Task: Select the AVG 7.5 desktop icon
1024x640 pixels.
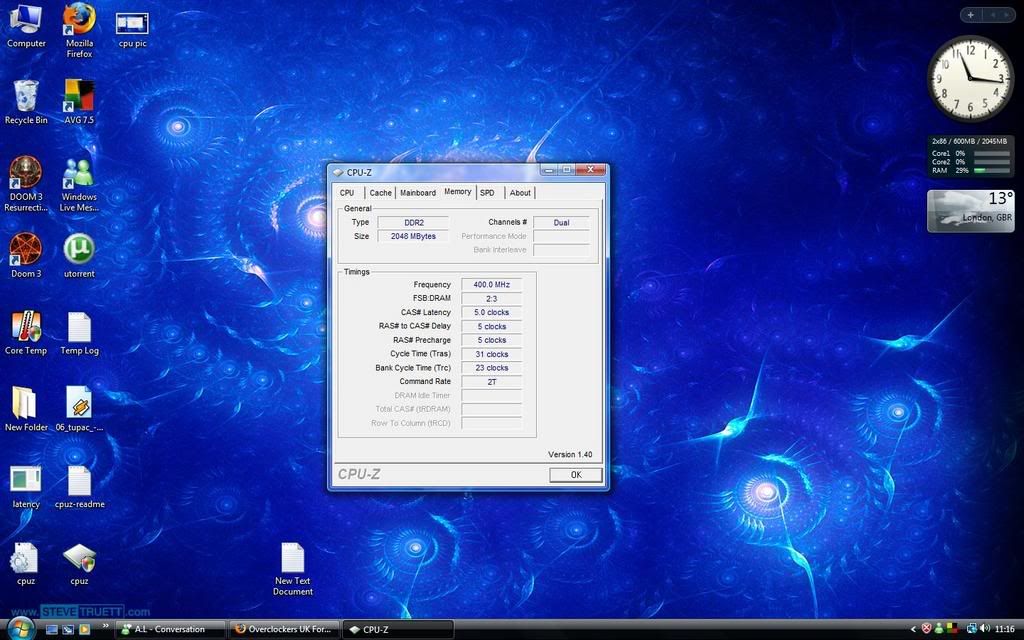Action: (x=79, y=101)
